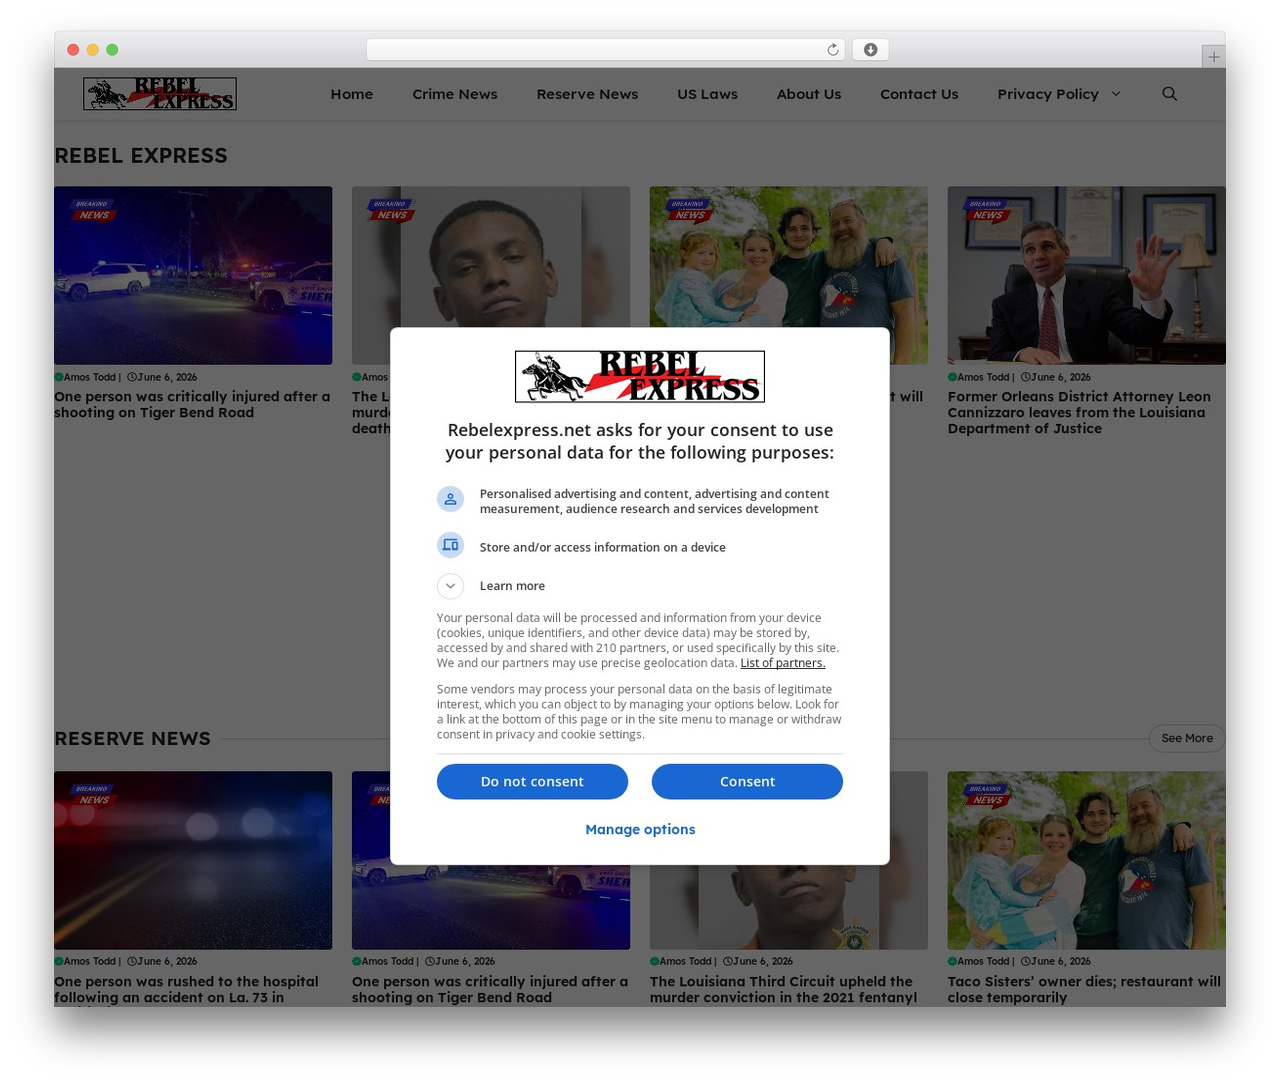Click the REBEL EXPRESS section heading
The image size is (1280, 1084).
point(141,156)
